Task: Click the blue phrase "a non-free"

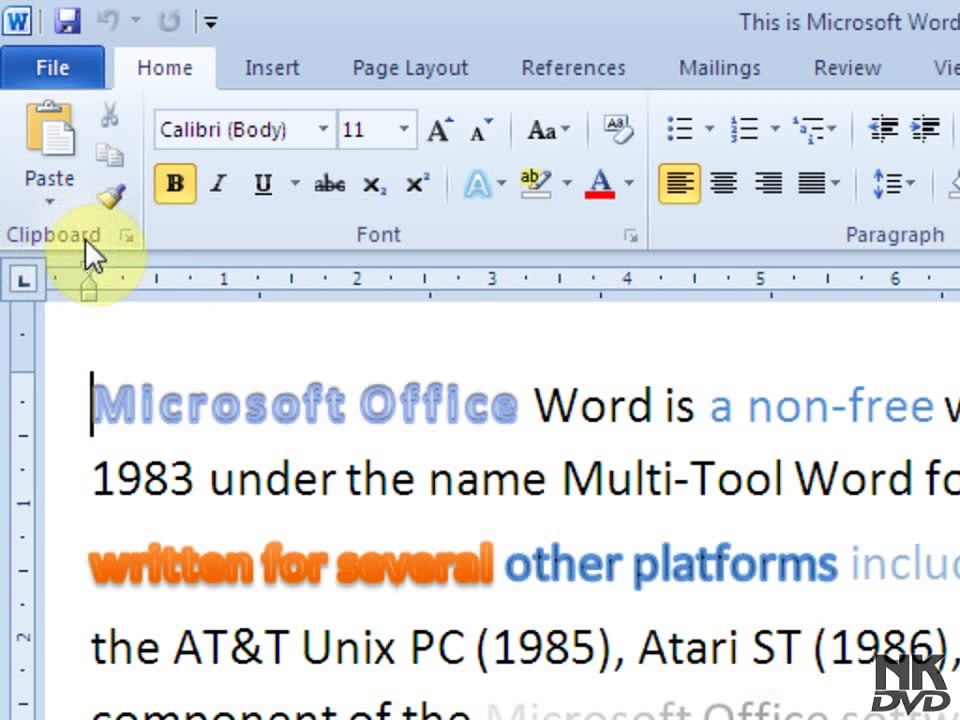Action: click(x=822, y=406)
